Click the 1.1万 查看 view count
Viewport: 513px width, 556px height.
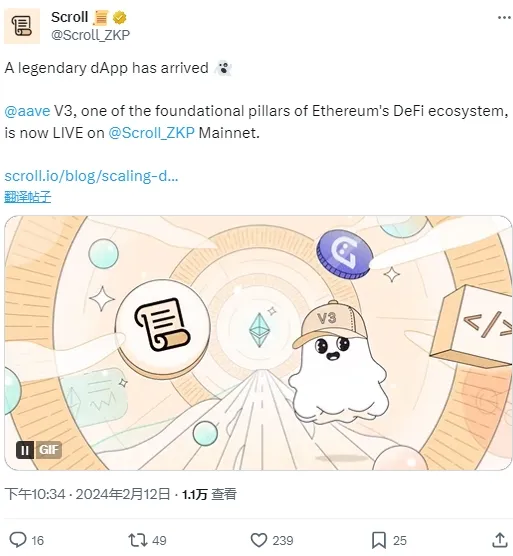click(x=209, y=494)
